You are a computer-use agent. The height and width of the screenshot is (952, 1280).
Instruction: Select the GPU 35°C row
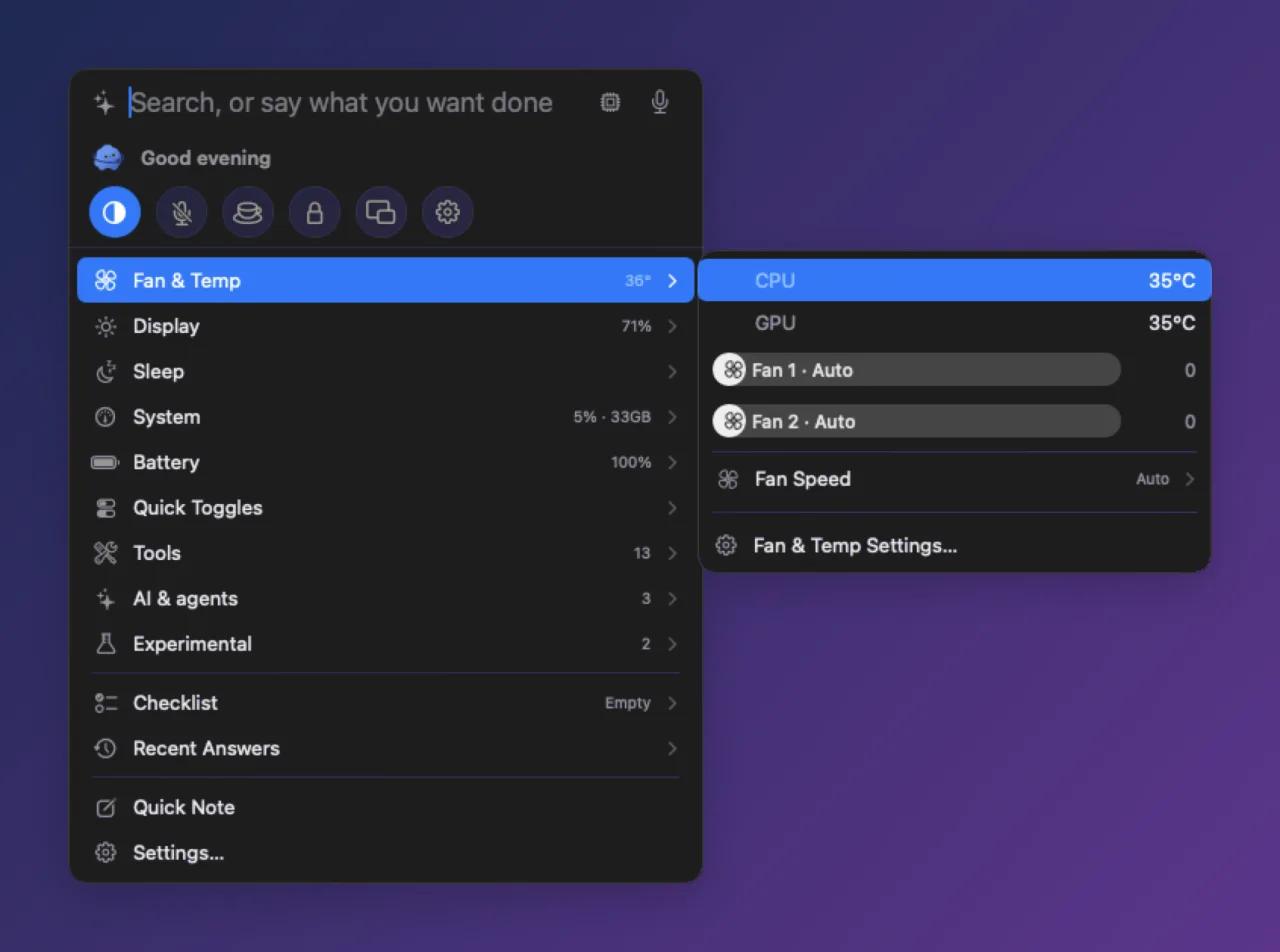pyautogui.click(x=955, y=323)
